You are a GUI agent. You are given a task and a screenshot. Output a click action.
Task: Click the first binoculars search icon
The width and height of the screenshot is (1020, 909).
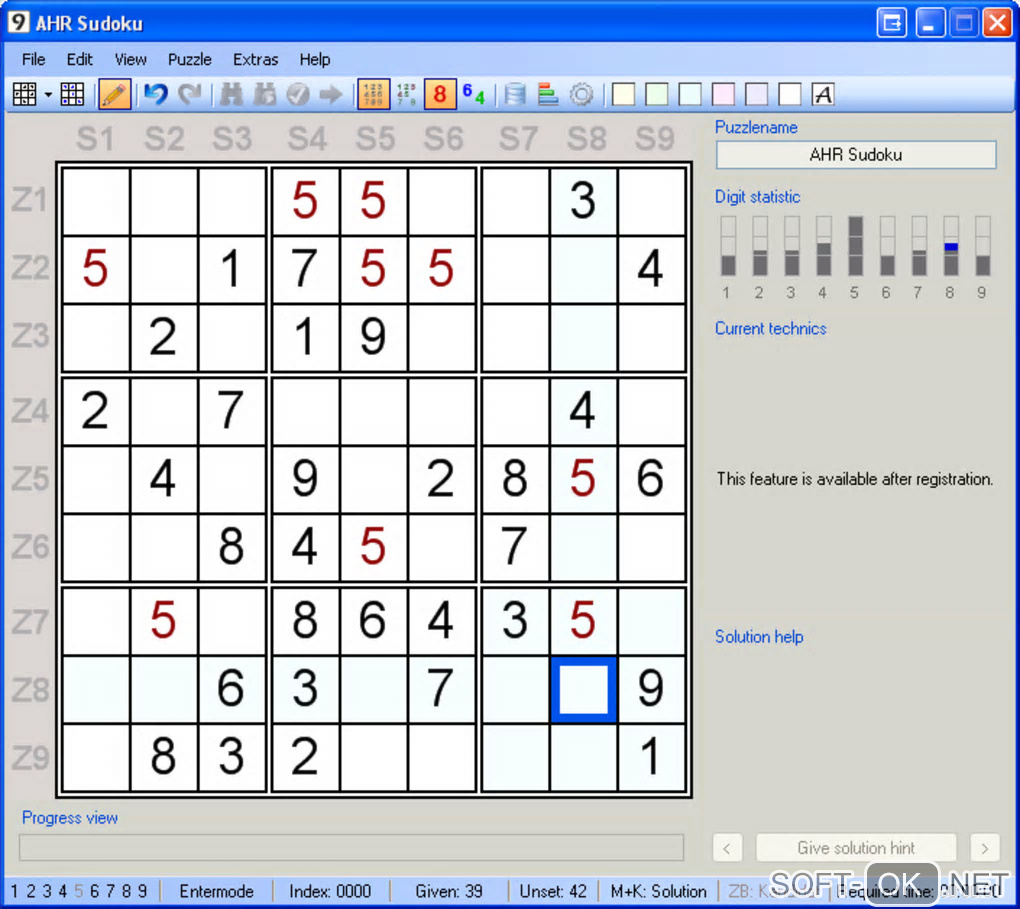coord(232,94)
